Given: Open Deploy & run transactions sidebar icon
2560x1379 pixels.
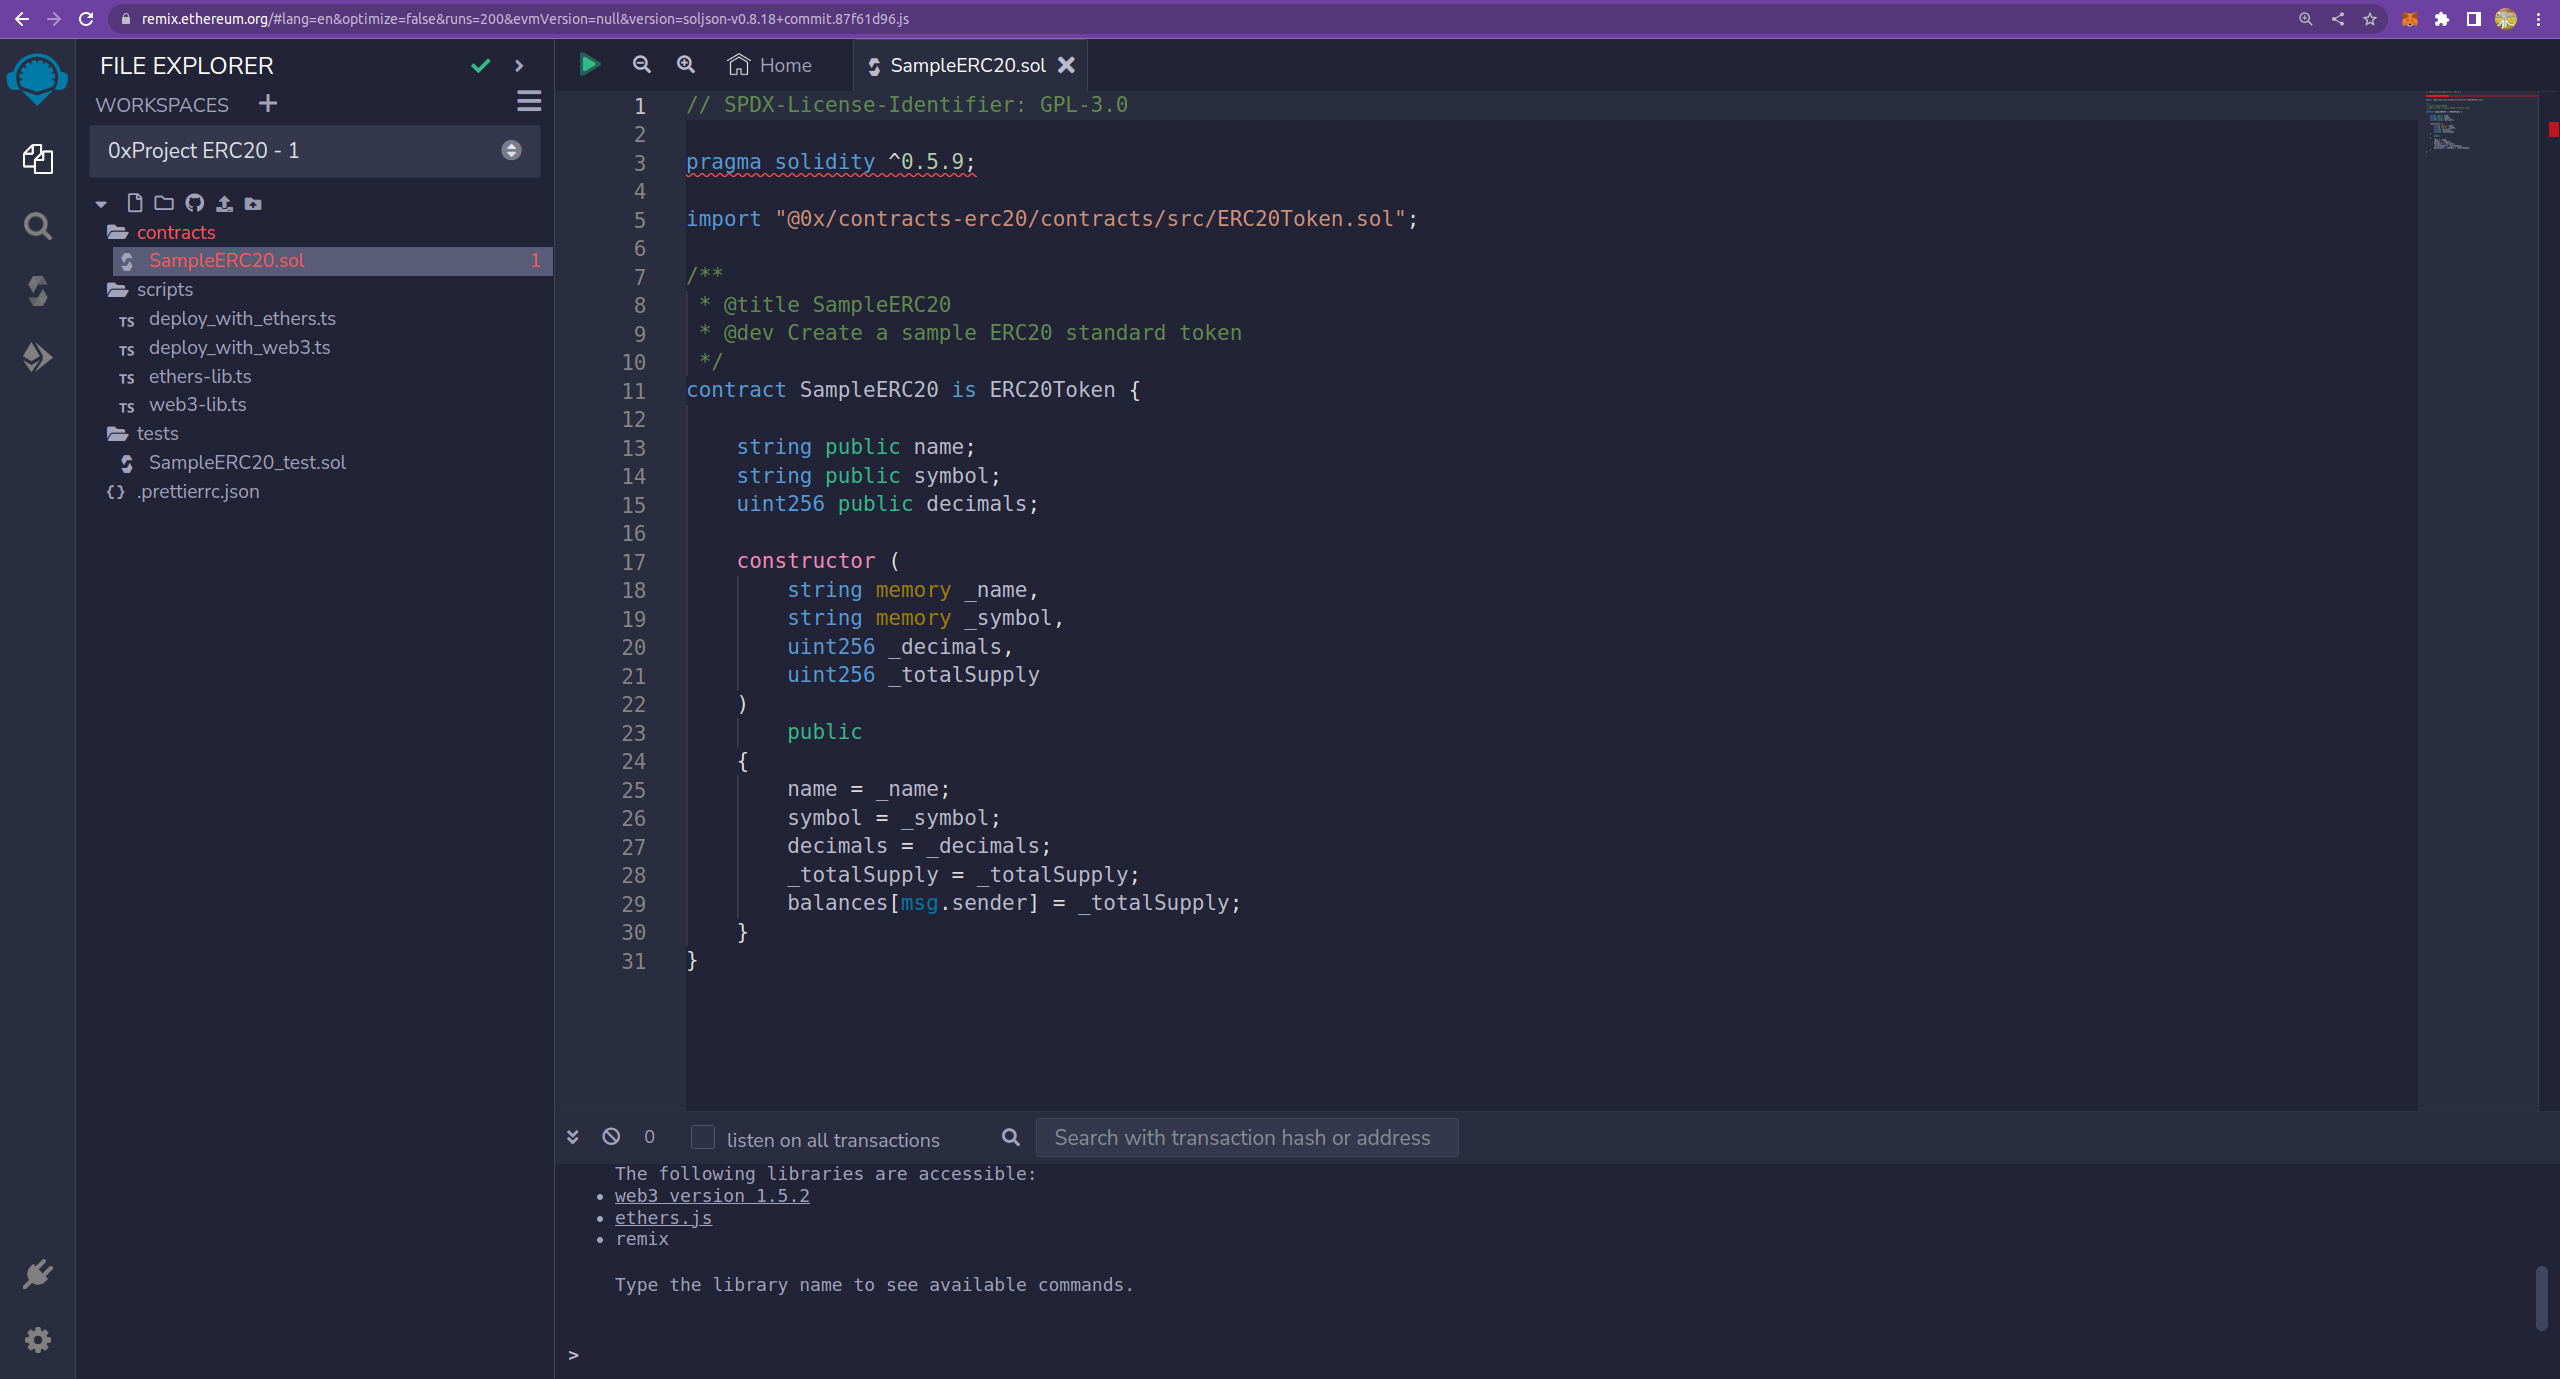Looking at the screenshot, I should (x=37, y=357).
